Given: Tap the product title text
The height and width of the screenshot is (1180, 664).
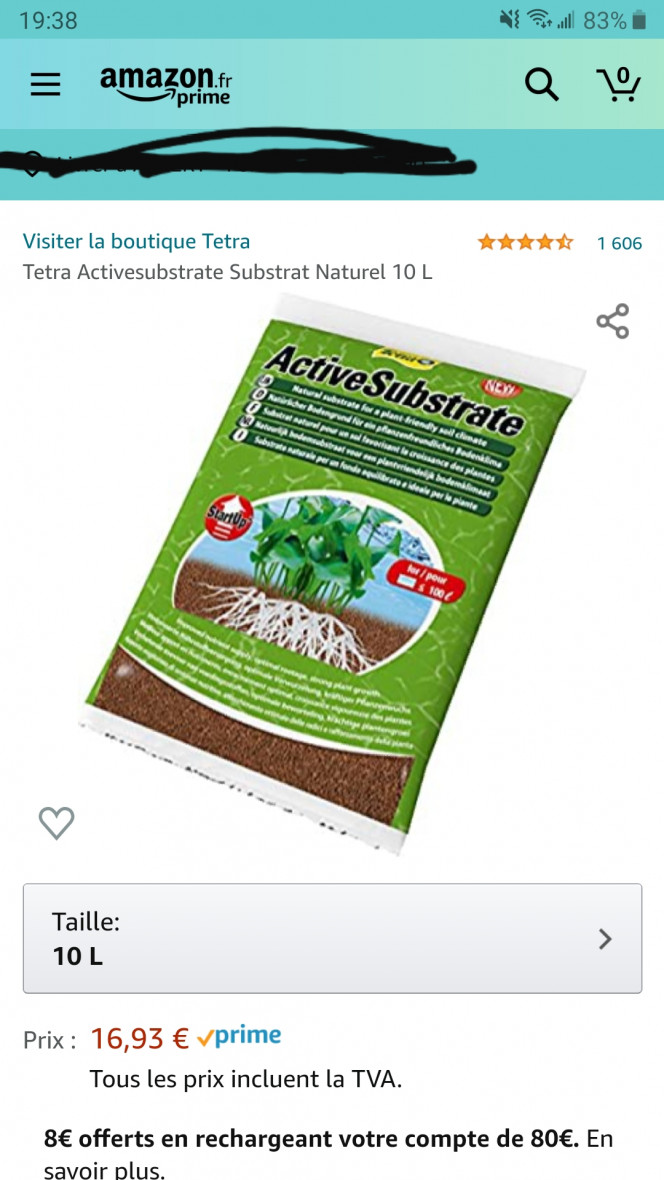Looking at the screenshot, I should tap(228, 272).
